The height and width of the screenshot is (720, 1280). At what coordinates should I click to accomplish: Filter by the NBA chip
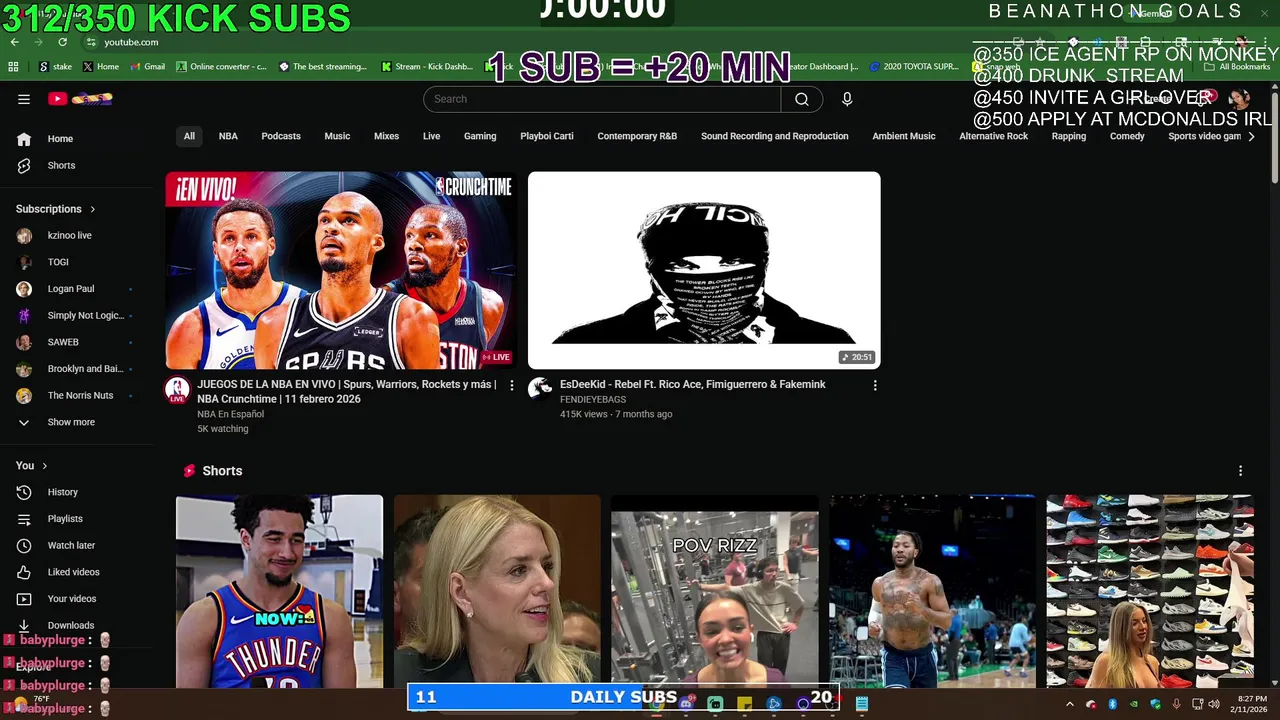(x=228, y=136)
